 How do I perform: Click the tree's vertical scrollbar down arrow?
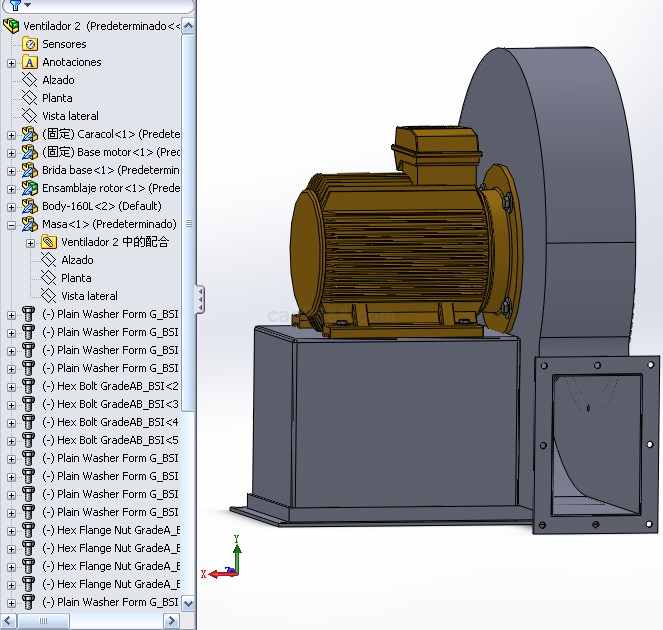(189, 604)
